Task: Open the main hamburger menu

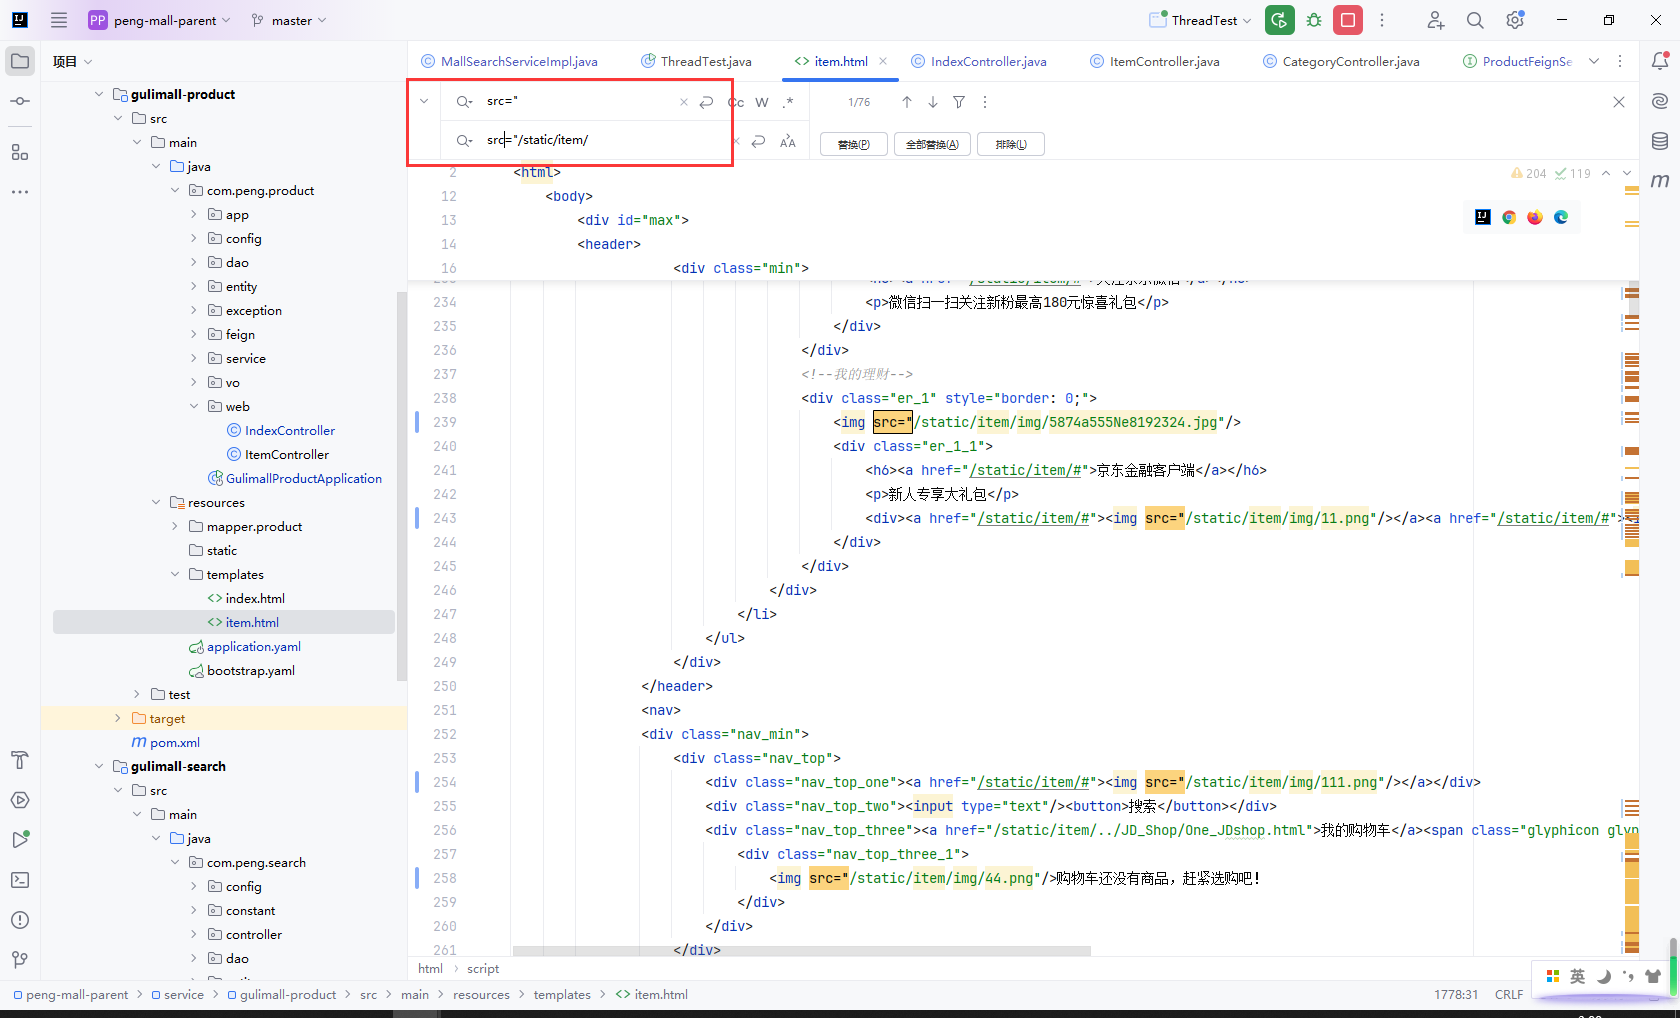Action: pyautogui.click(x=59, y=20)
